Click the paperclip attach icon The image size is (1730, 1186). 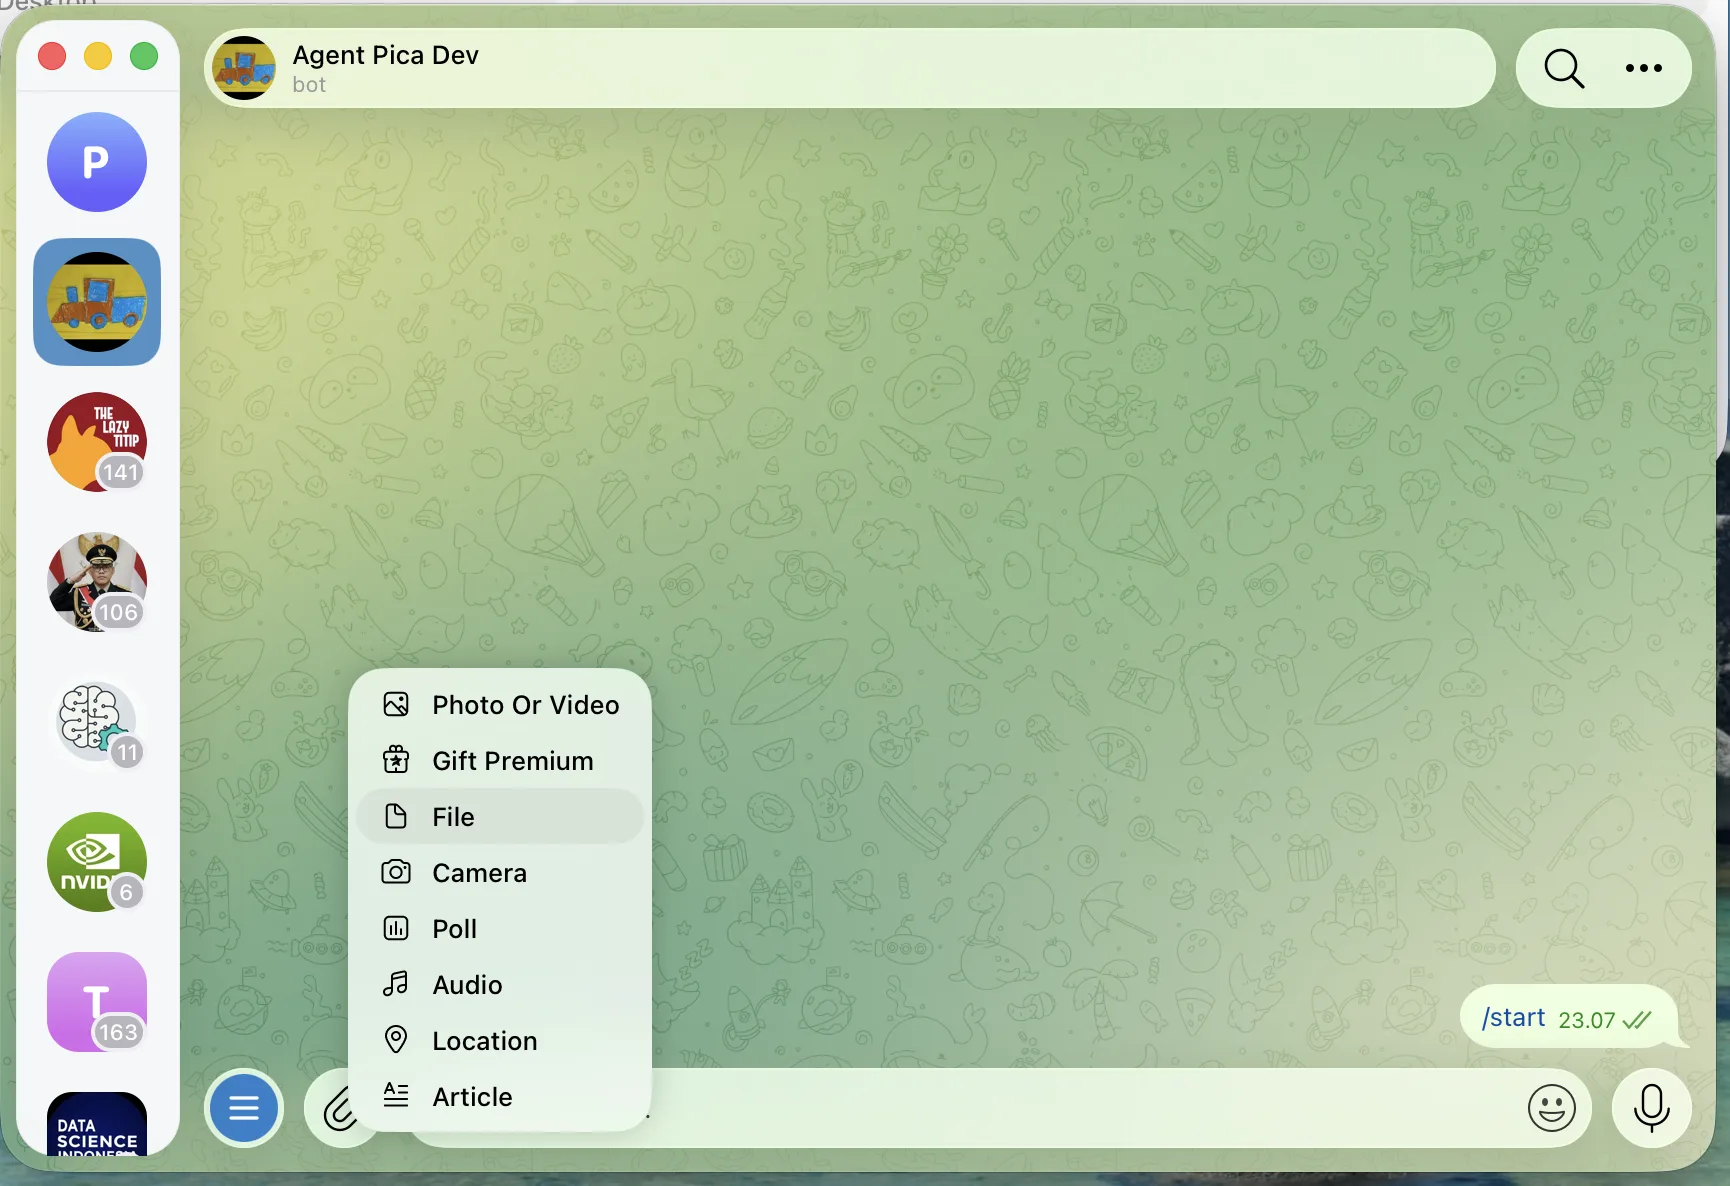pos(339,1109)
